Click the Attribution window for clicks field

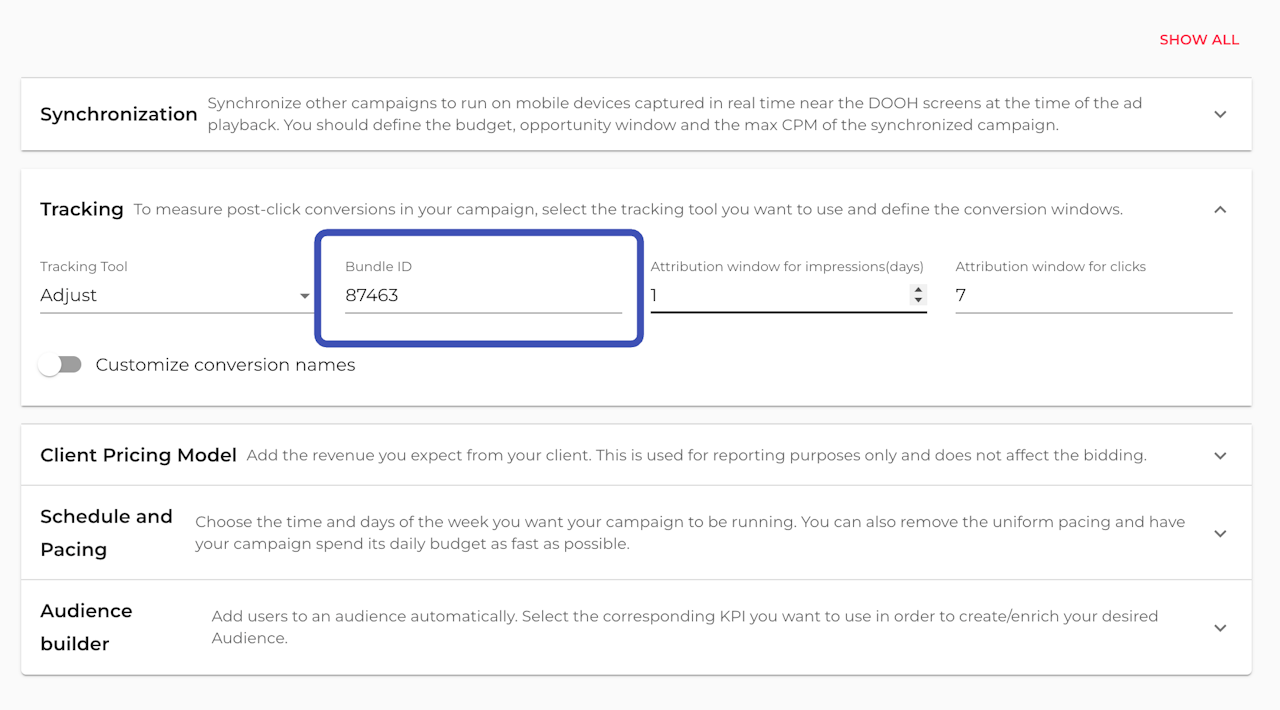point(1093,295)
